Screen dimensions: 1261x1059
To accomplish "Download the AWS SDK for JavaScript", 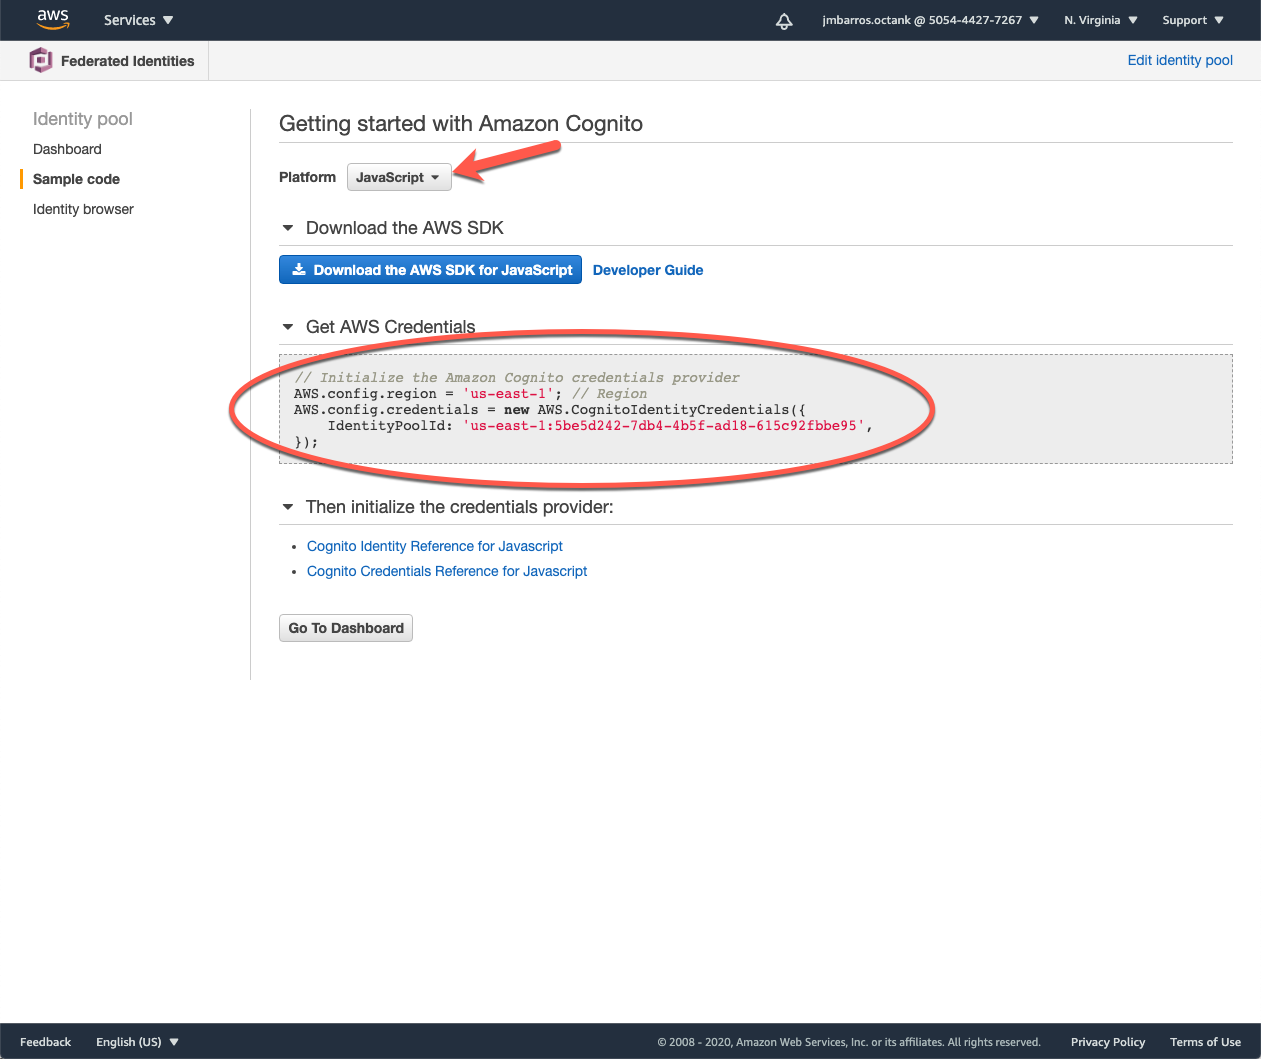I will 430,270.
